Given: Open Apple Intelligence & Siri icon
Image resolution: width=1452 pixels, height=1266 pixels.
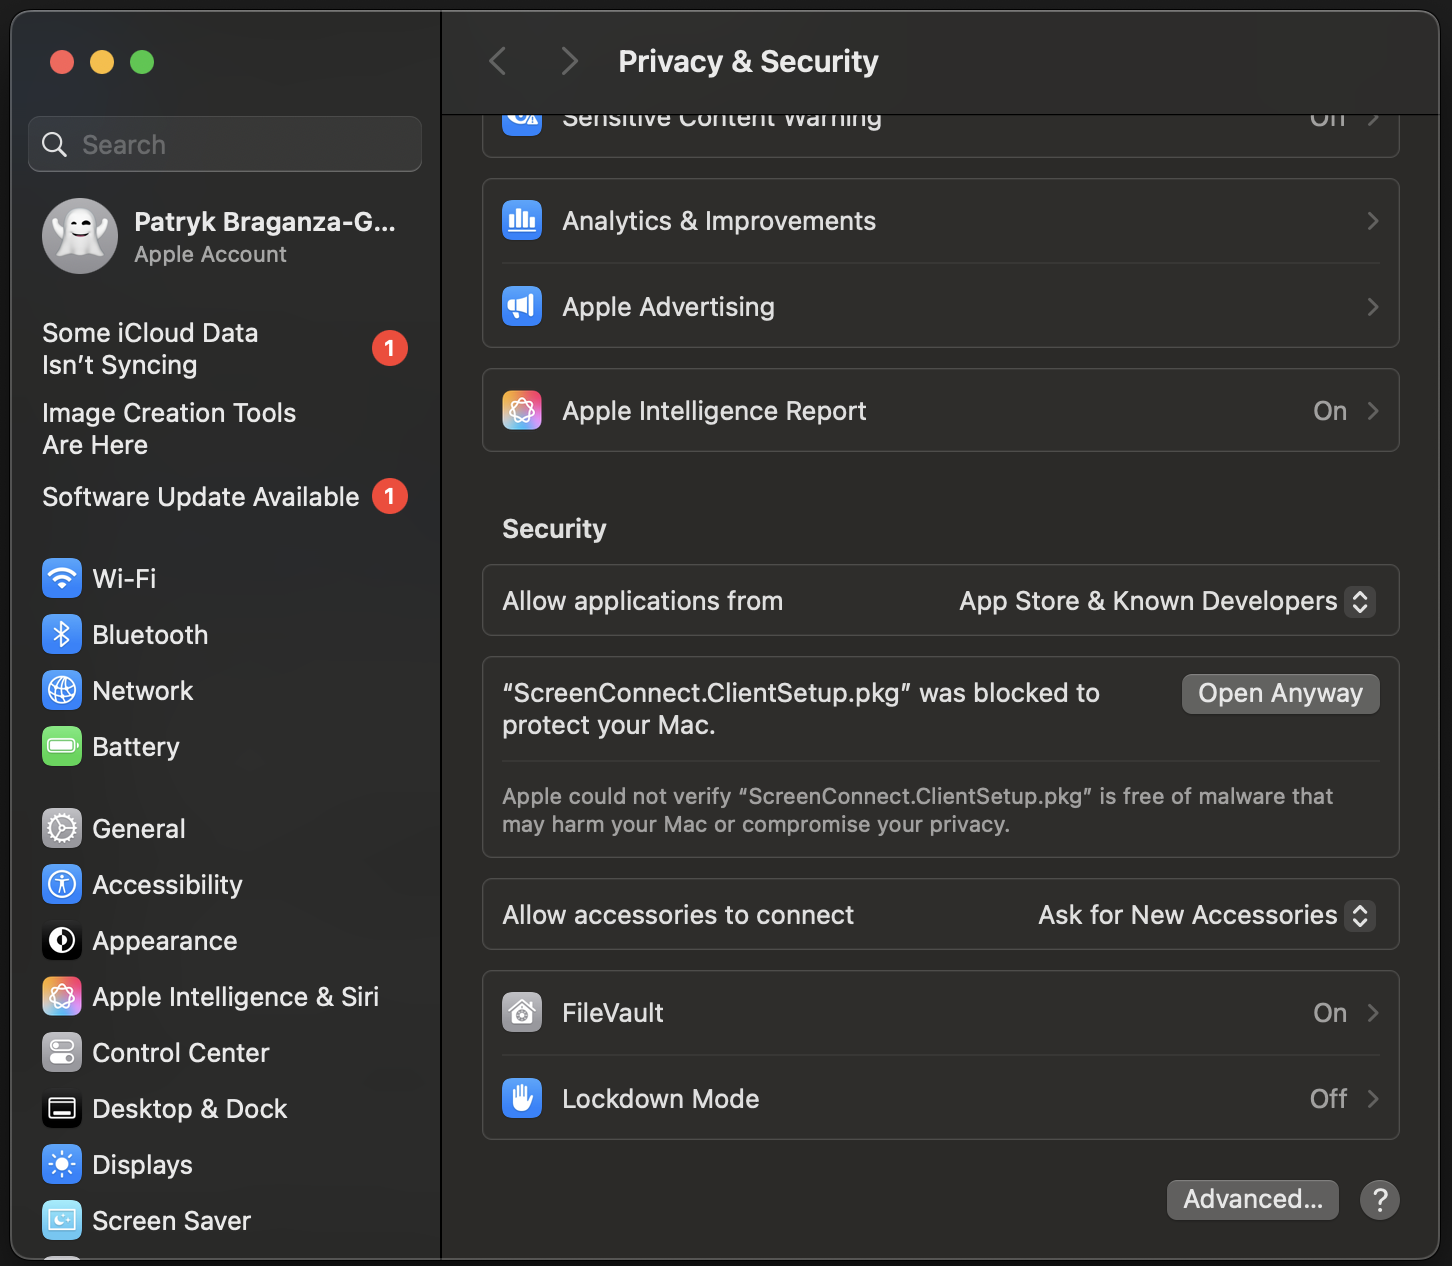Looking at the screenshot, I should [x=62, y=996].
